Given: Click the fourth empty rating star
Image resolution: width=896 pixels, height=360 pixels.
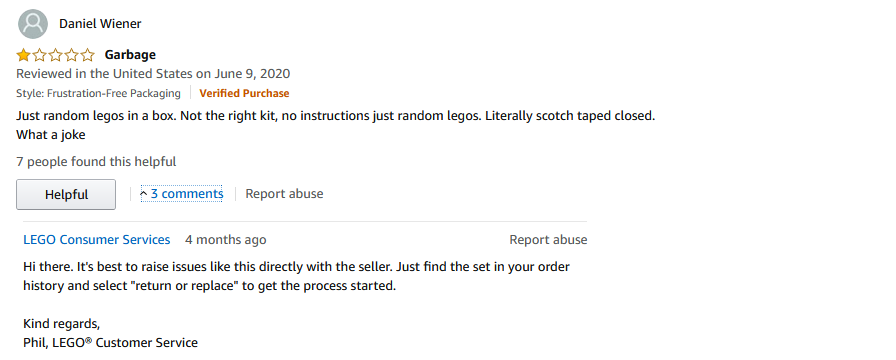Looking at the screenshot, I should [x=71, y=55].
